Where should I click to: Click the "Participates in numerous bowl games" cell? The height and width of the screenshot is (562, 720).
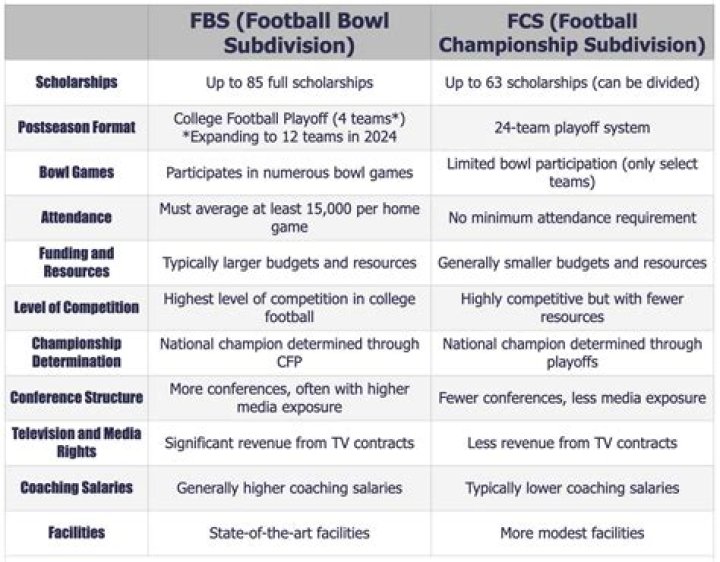(289, 172)
